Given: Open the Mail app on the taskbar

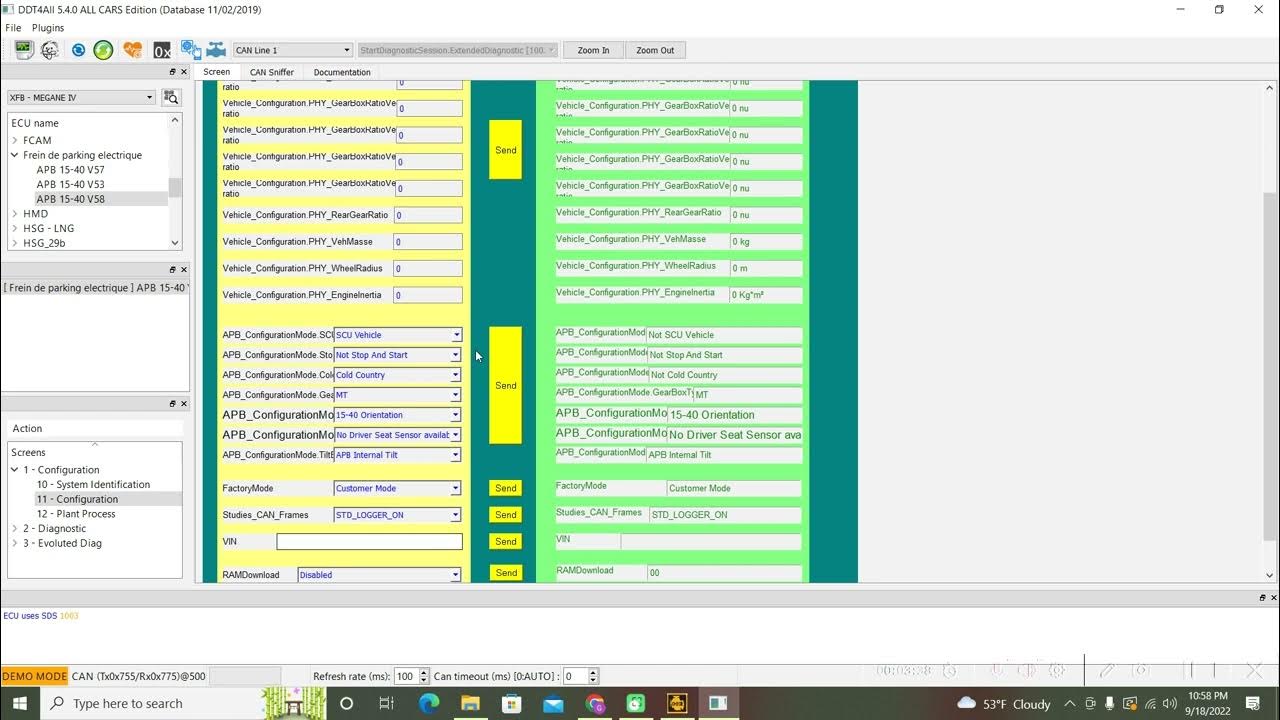Looking at the screenshot, I should point(553,703).
